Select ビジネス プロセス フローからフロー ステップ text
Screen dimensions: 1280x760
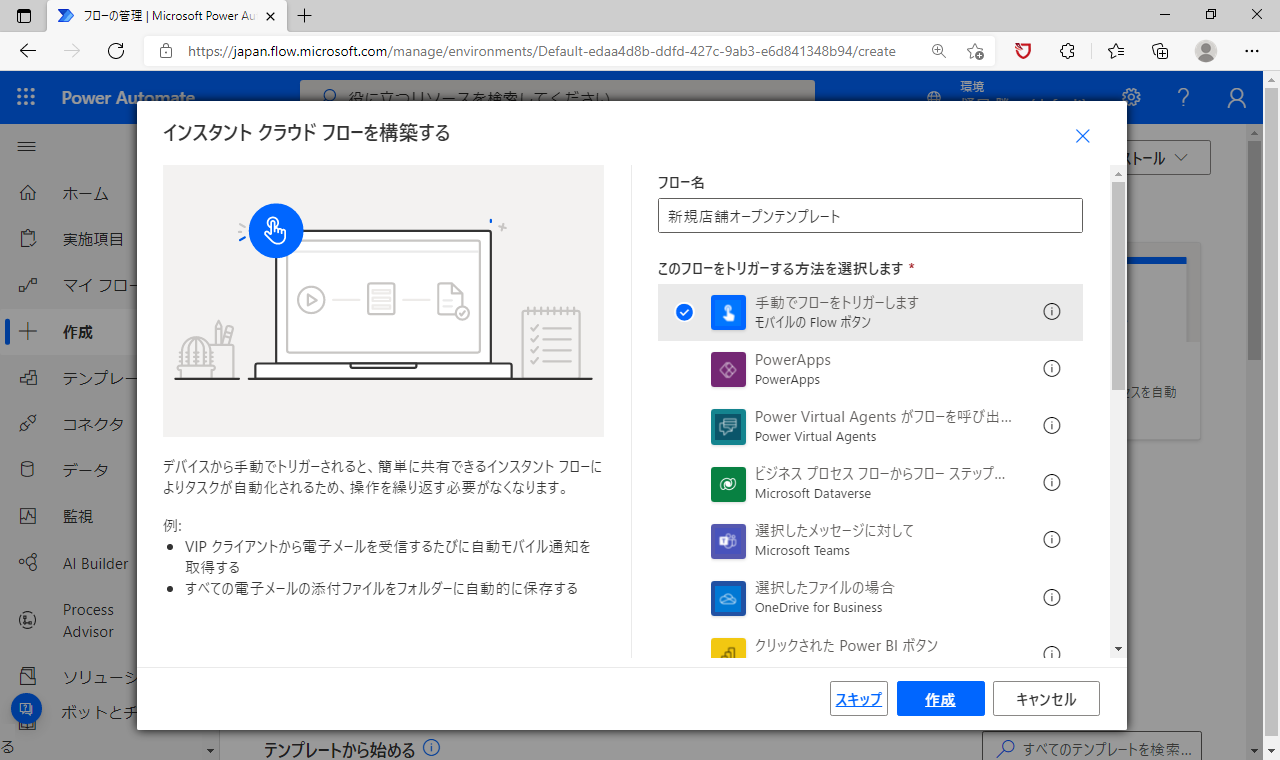pos(880,473)
